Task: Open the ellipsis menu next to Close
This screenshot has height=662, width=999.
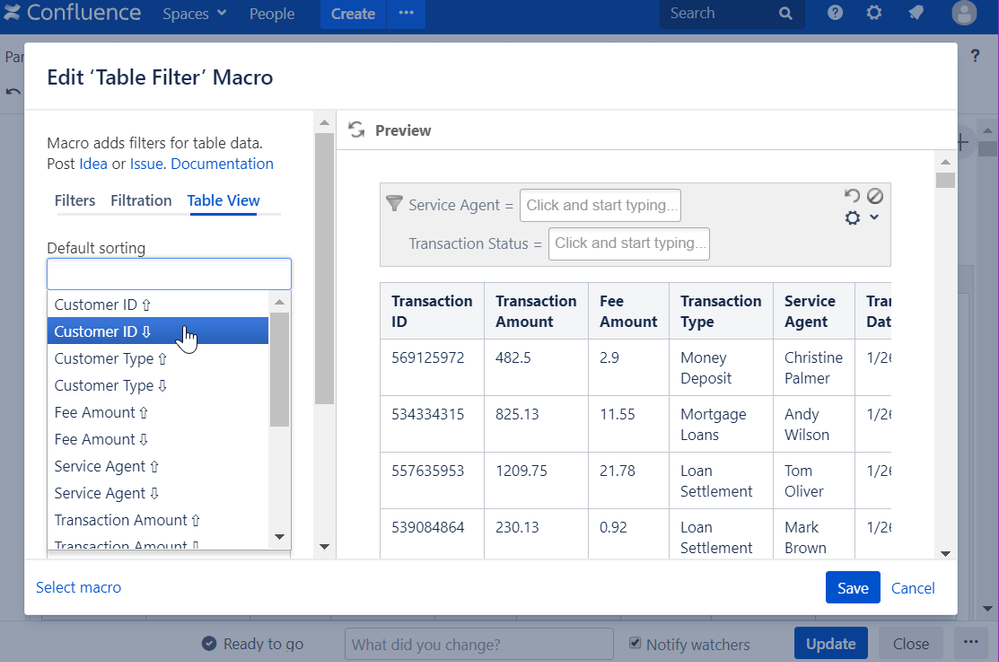Action: point(970,643)
